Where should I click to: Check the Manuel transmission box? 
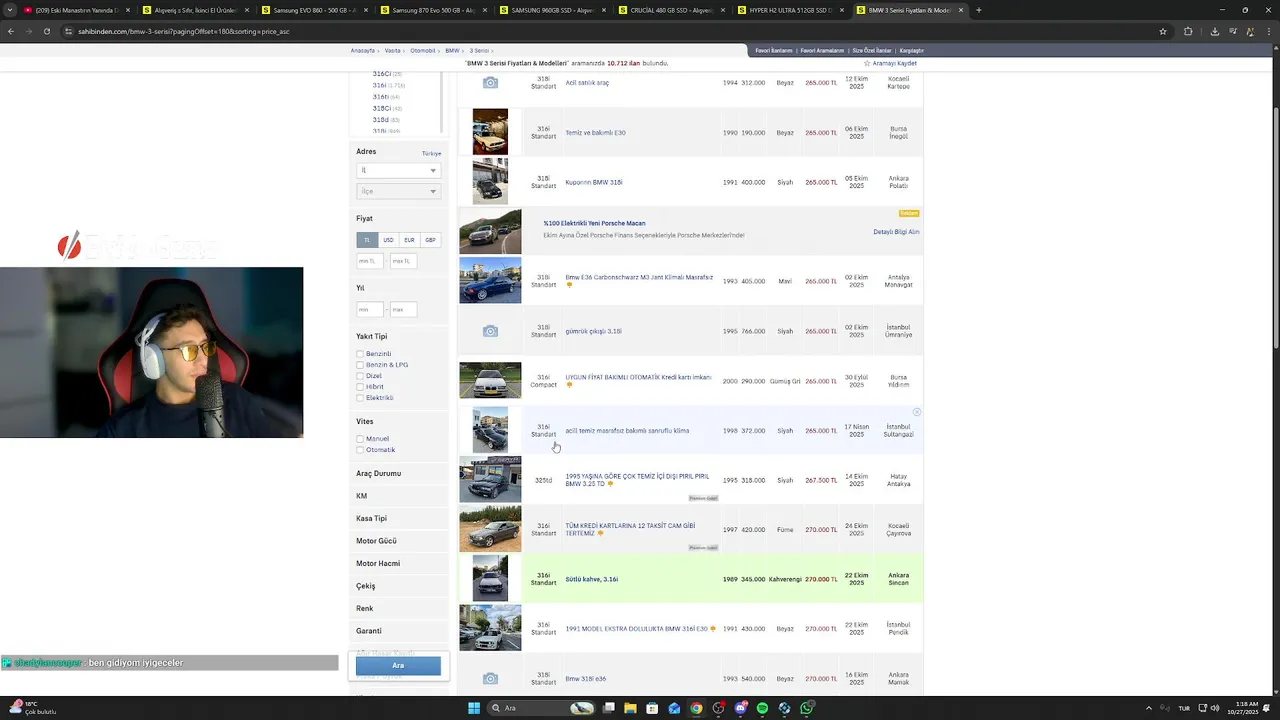click(360, 439)
